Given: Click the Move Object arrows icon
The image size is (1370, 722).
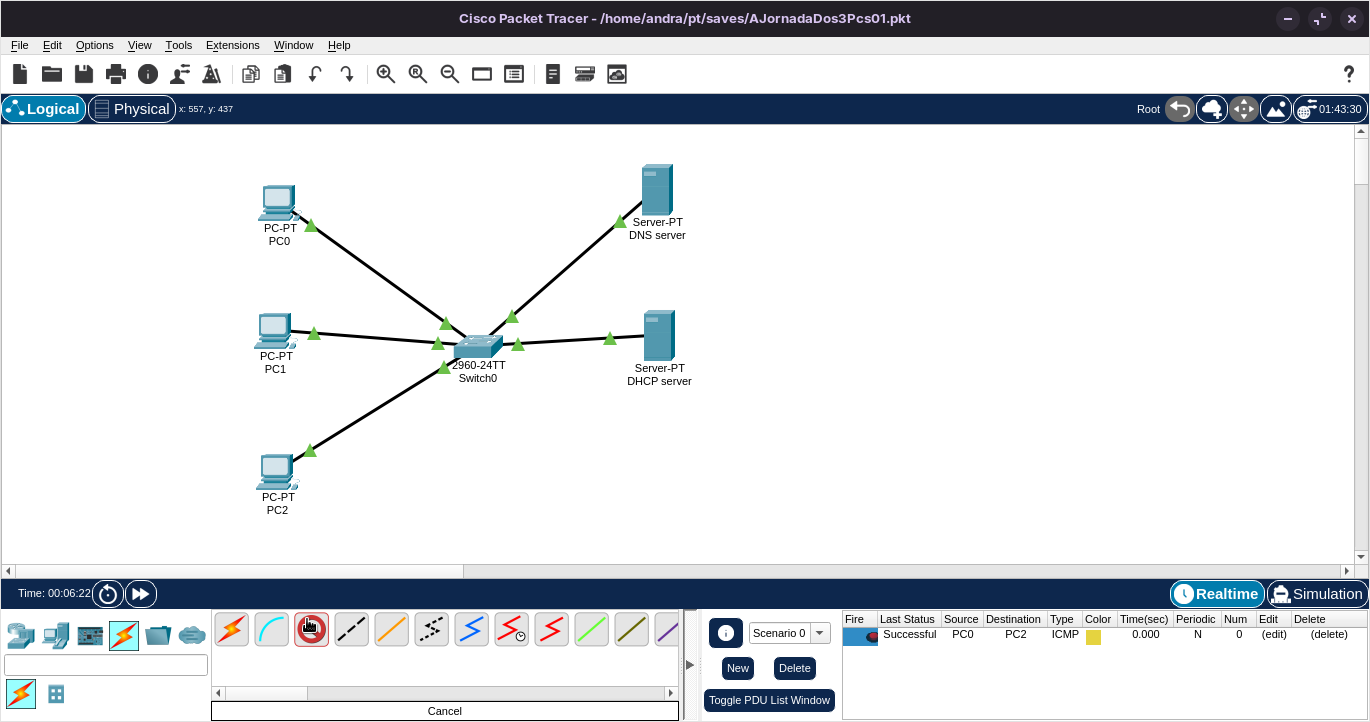Looking at the screenshot, I should click(1244, 109).
